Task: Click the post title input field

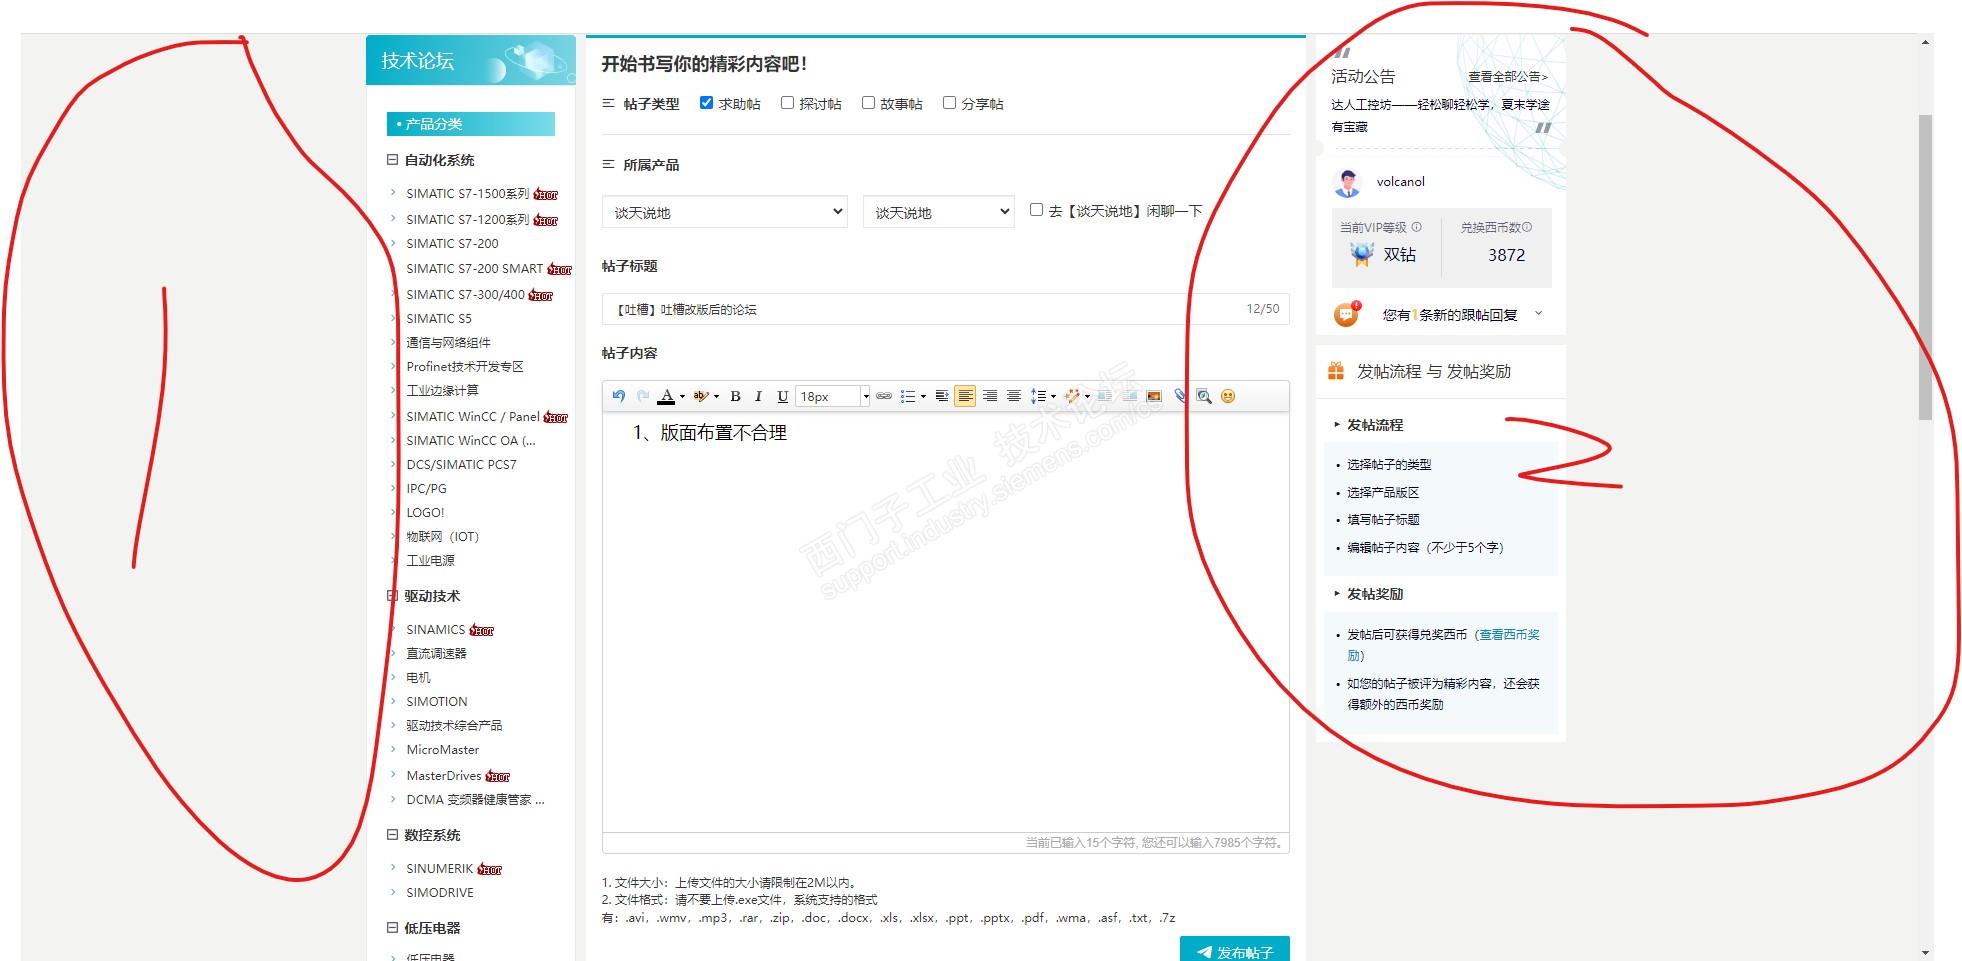Action: coord(945,309)
